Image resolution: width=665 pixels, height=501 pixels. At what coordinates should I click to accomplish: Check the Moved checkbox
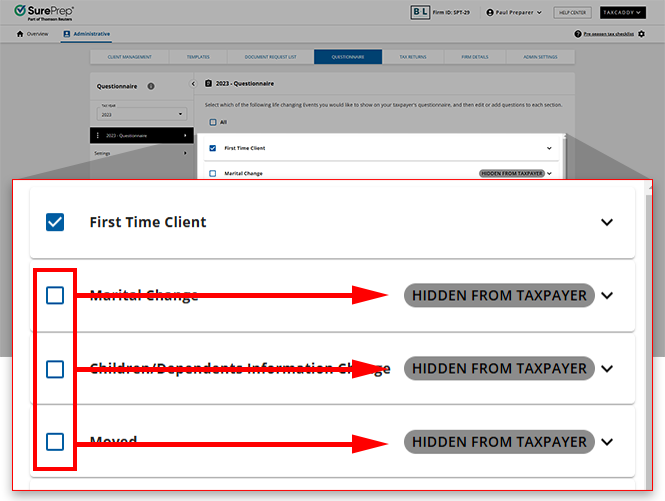coord(55,442)
